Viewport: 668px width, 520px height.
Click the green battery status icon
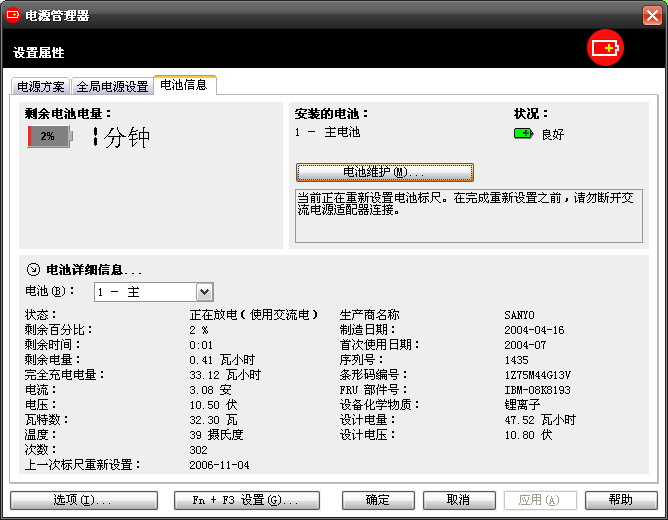pyautogui.click(x=523, y=133)
